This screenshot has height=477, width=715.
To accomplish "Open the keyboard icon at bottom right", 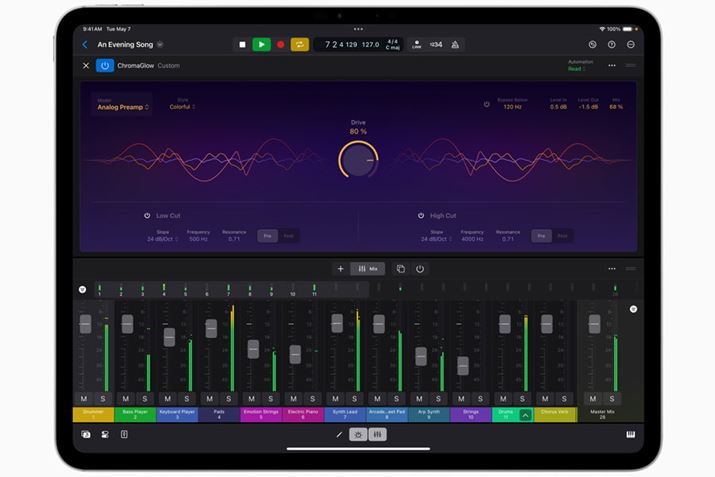I will [x=630, y=434].
